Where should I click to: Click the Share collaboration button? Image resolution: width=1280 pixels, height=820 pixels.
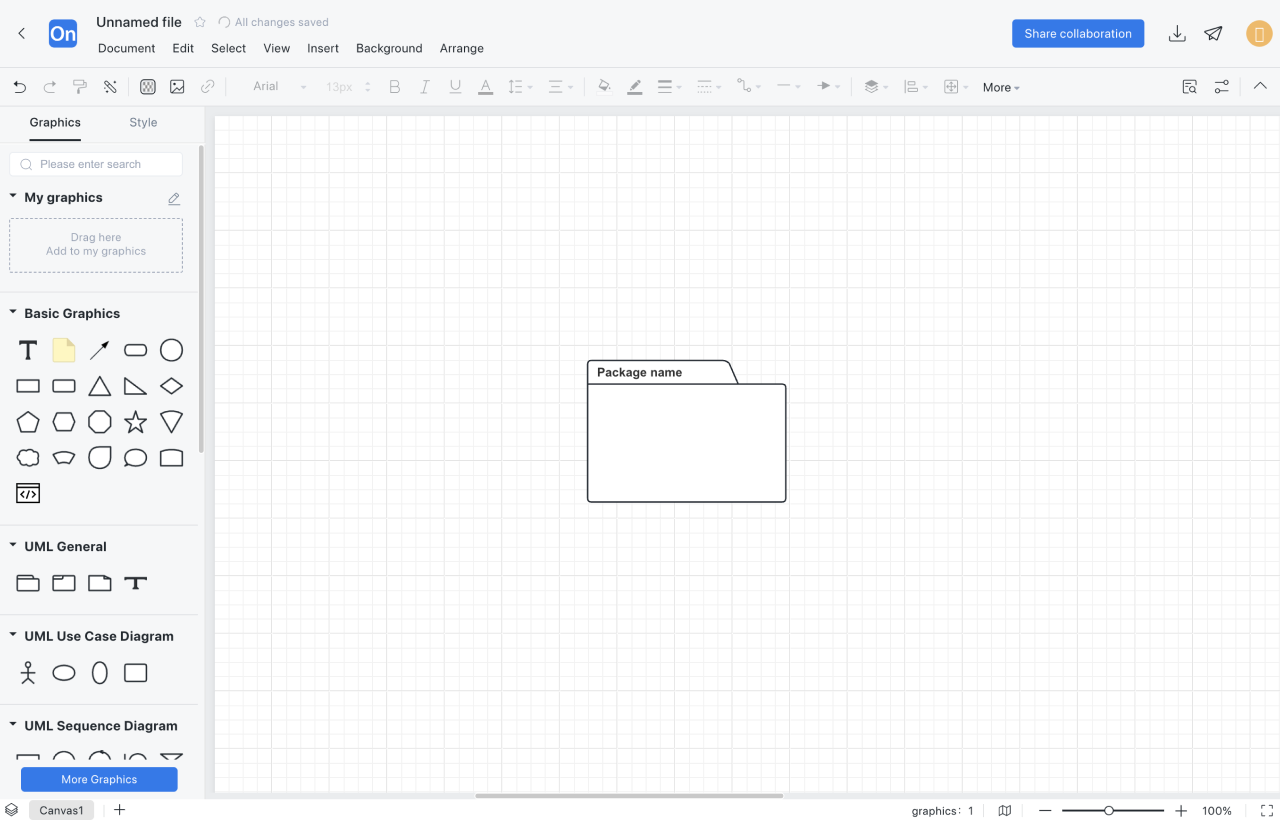[1078, 34]
